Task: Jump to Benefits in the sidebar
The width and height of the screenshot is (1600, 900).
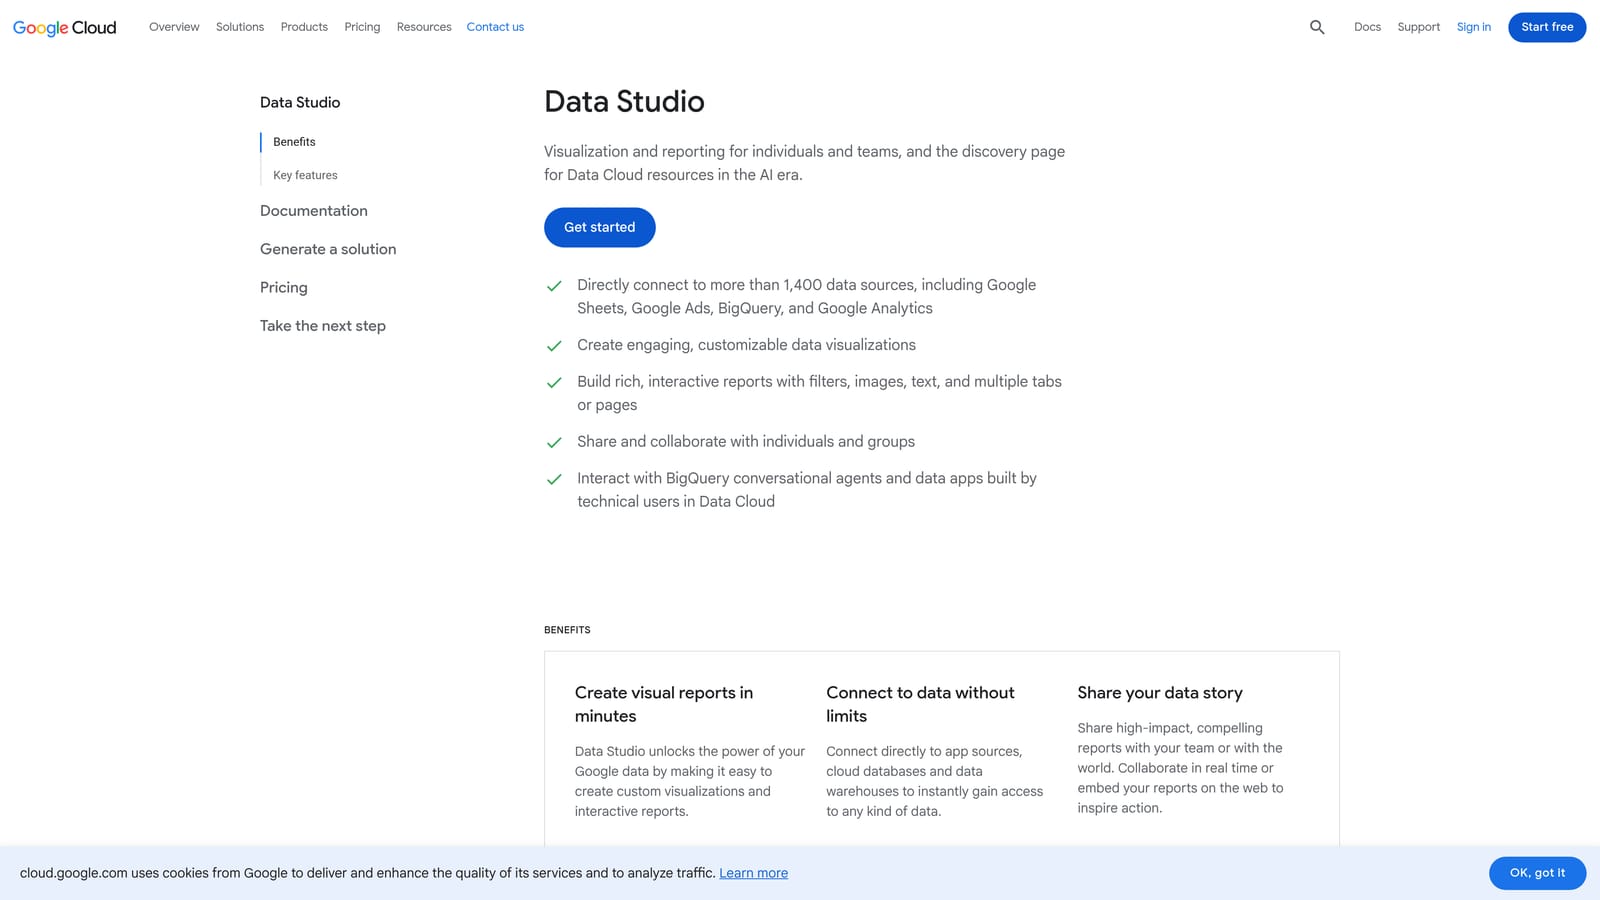Action: 294,142
